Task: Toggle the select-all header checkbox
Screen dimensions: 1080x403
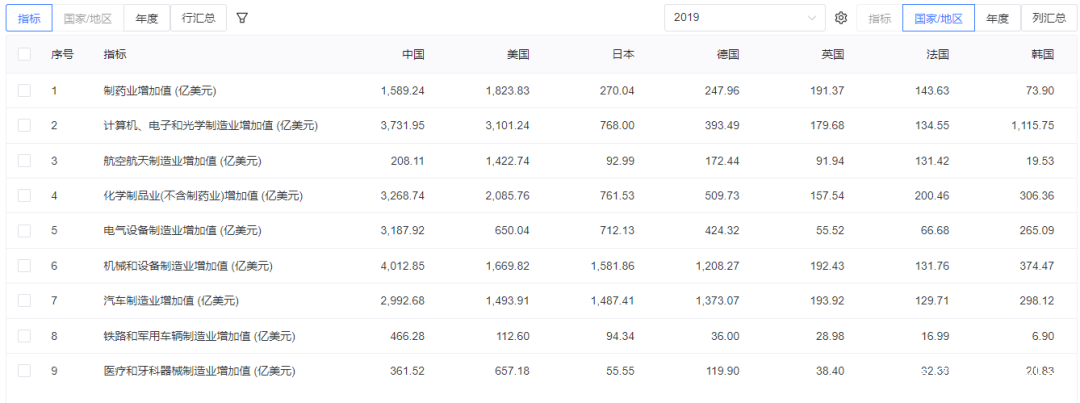Action: click(24, 55)
